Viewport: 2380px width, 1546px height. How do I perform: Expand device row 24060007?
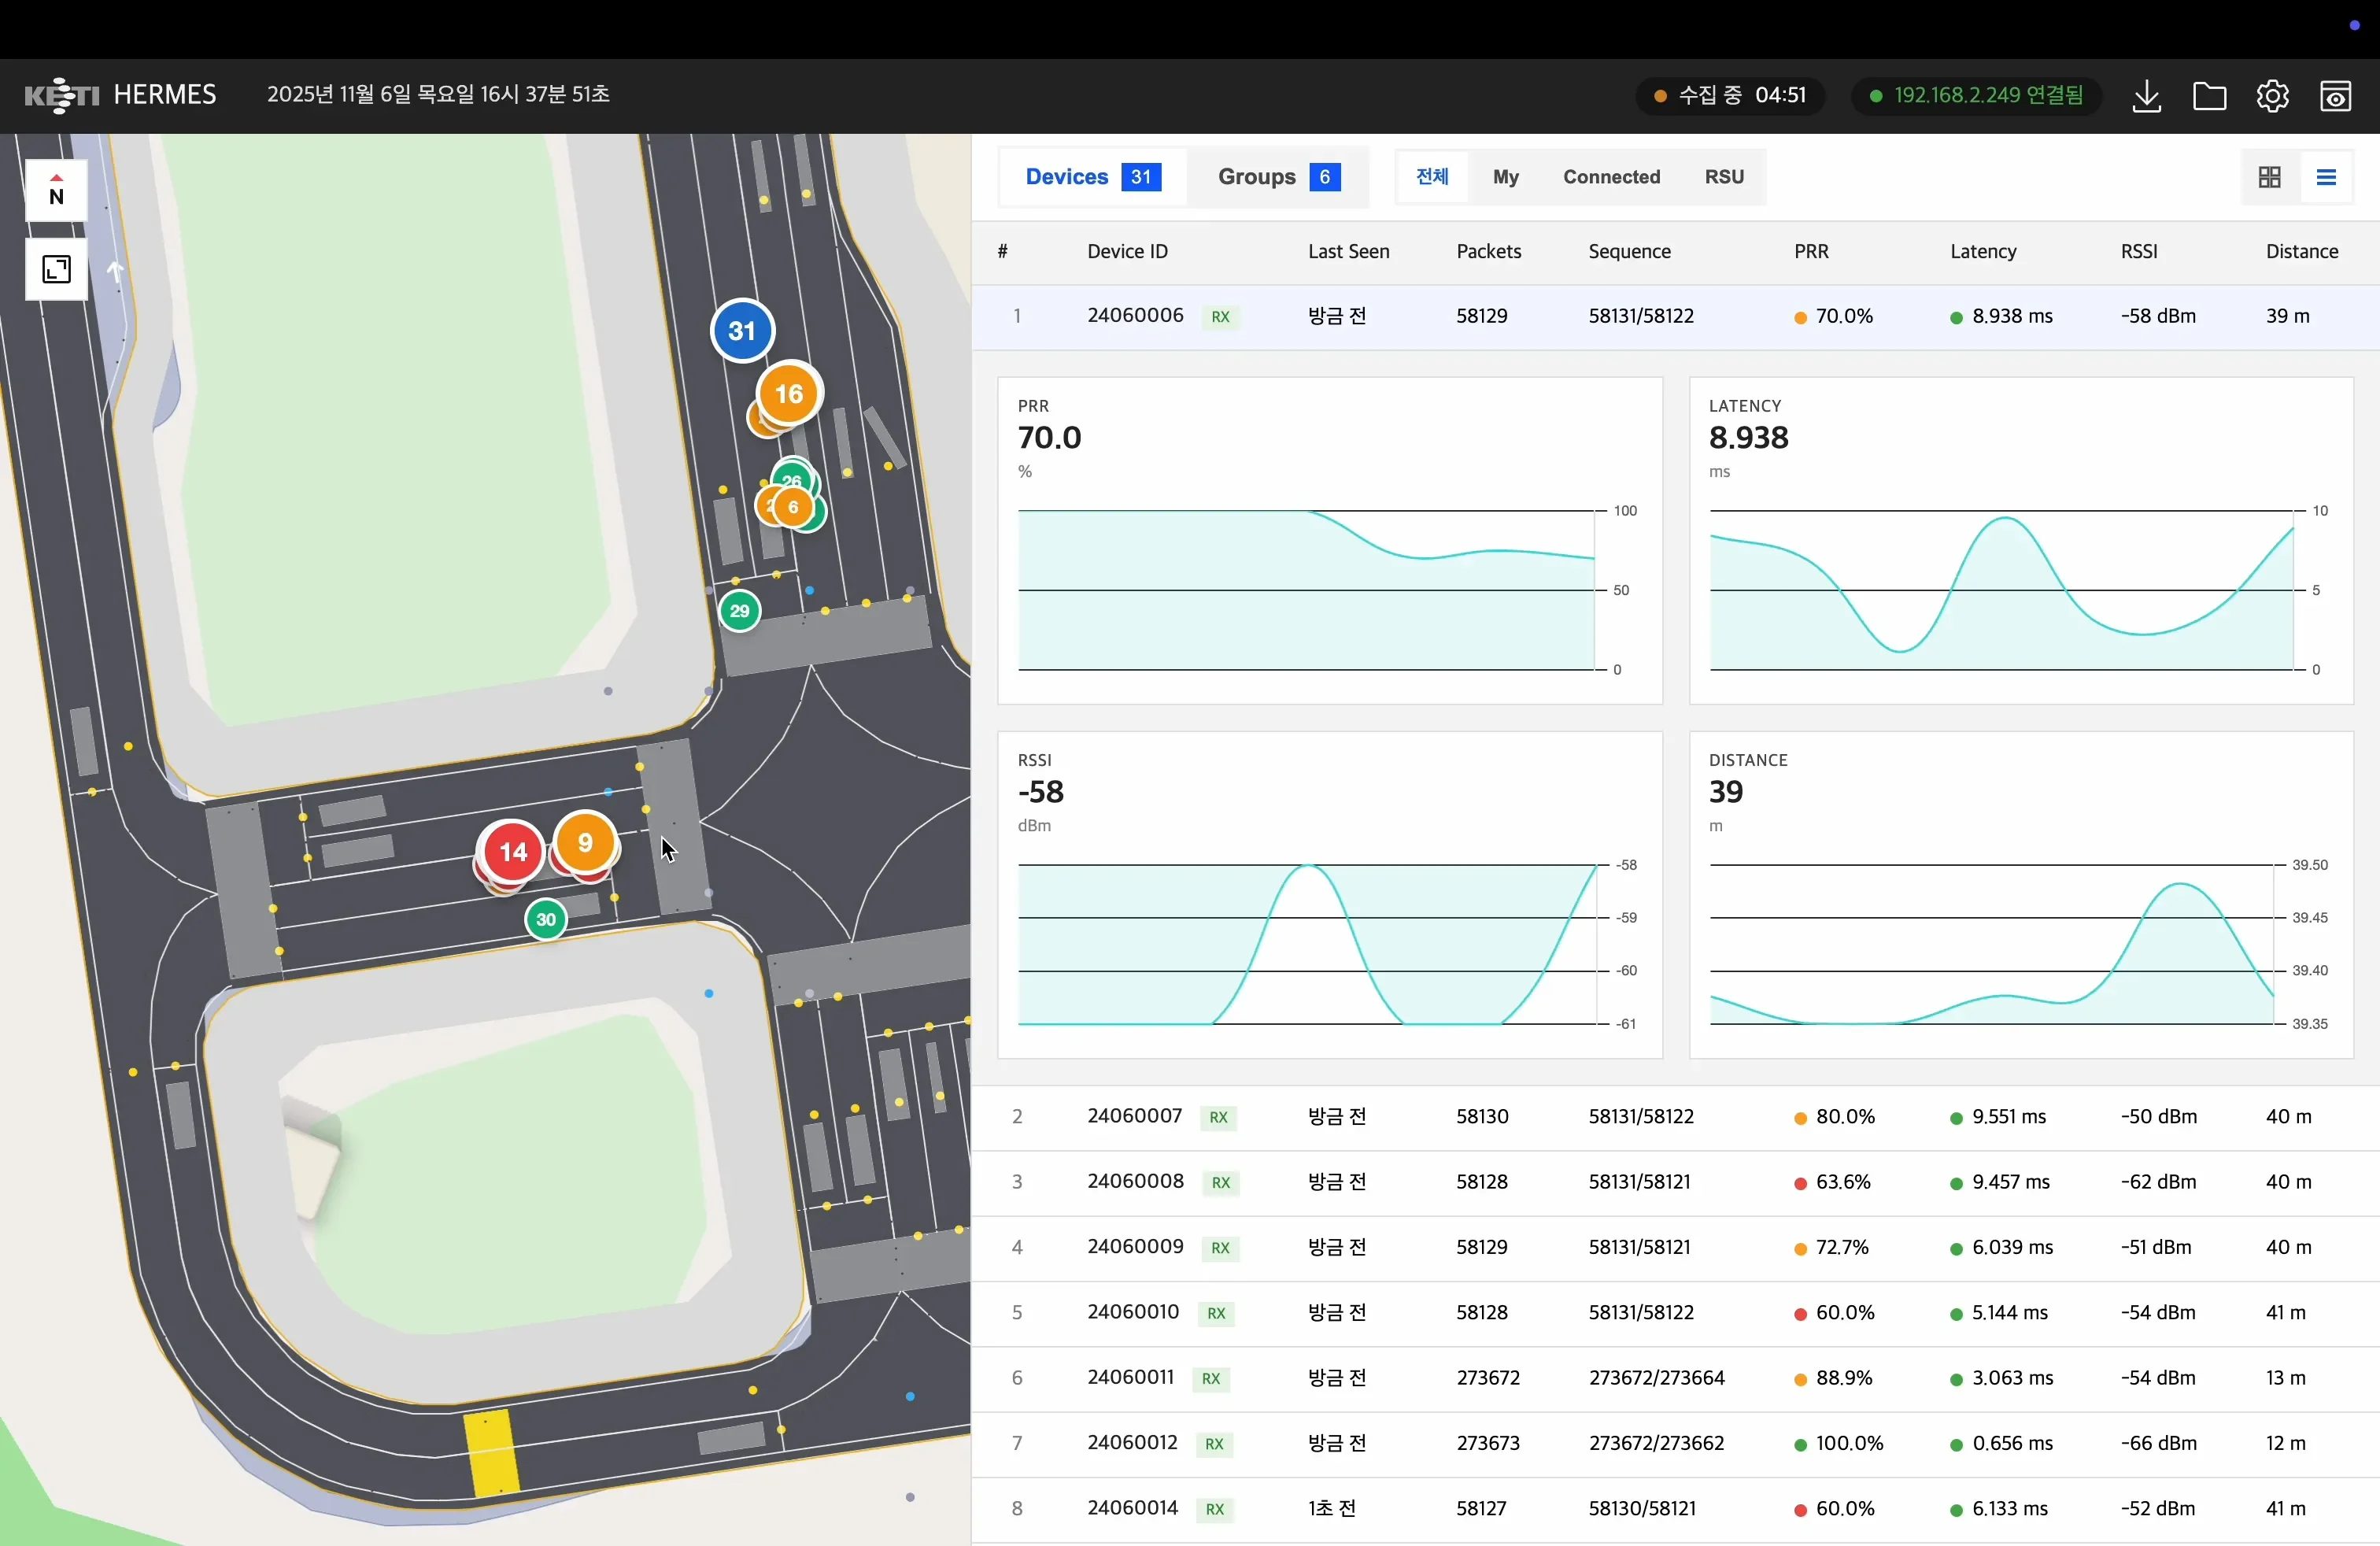1675,1116
